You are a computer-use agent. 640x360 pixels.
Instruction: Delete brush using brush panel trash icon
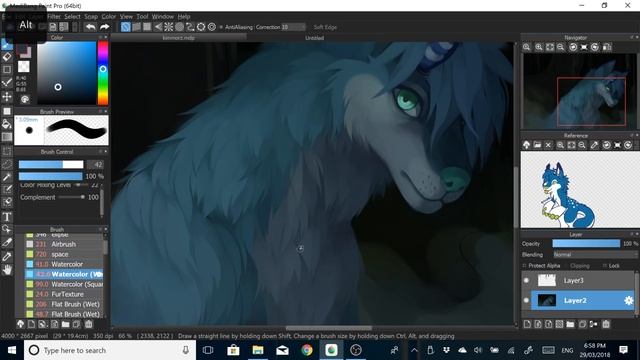[89, 324]
